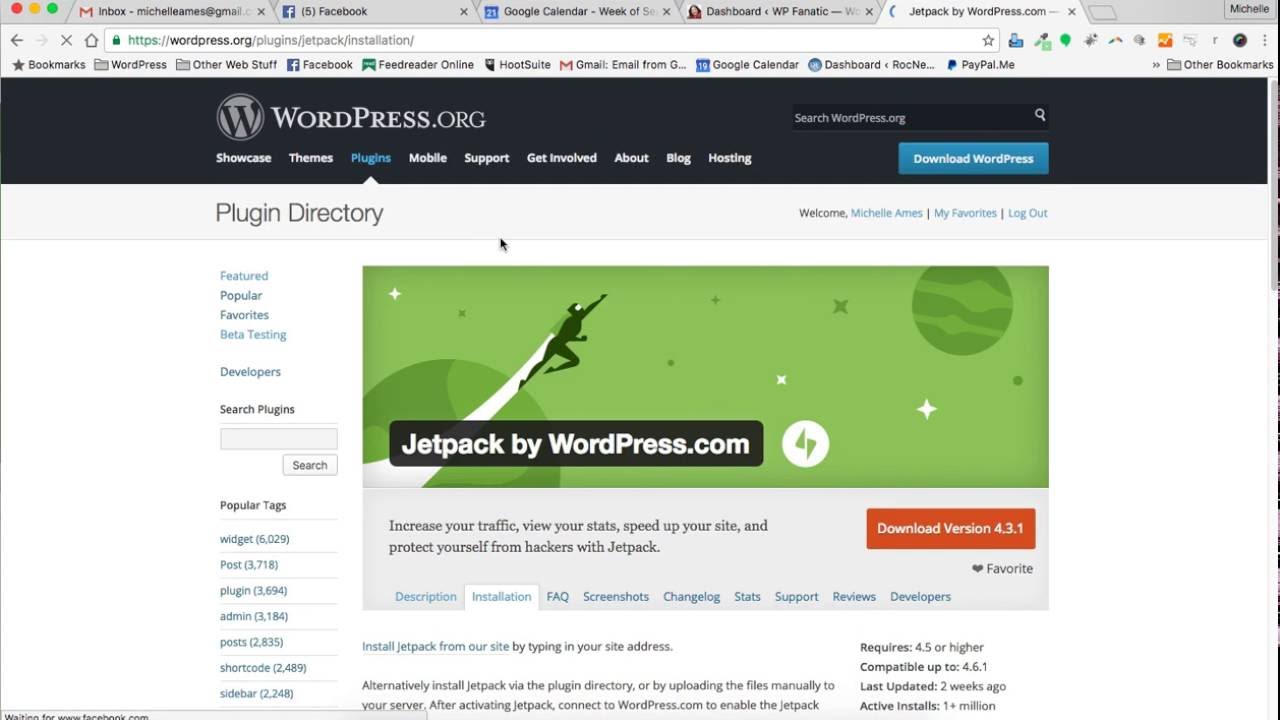The image size is (1280, 720).
Task: Stop loading the page
Action: pos(66,40)
